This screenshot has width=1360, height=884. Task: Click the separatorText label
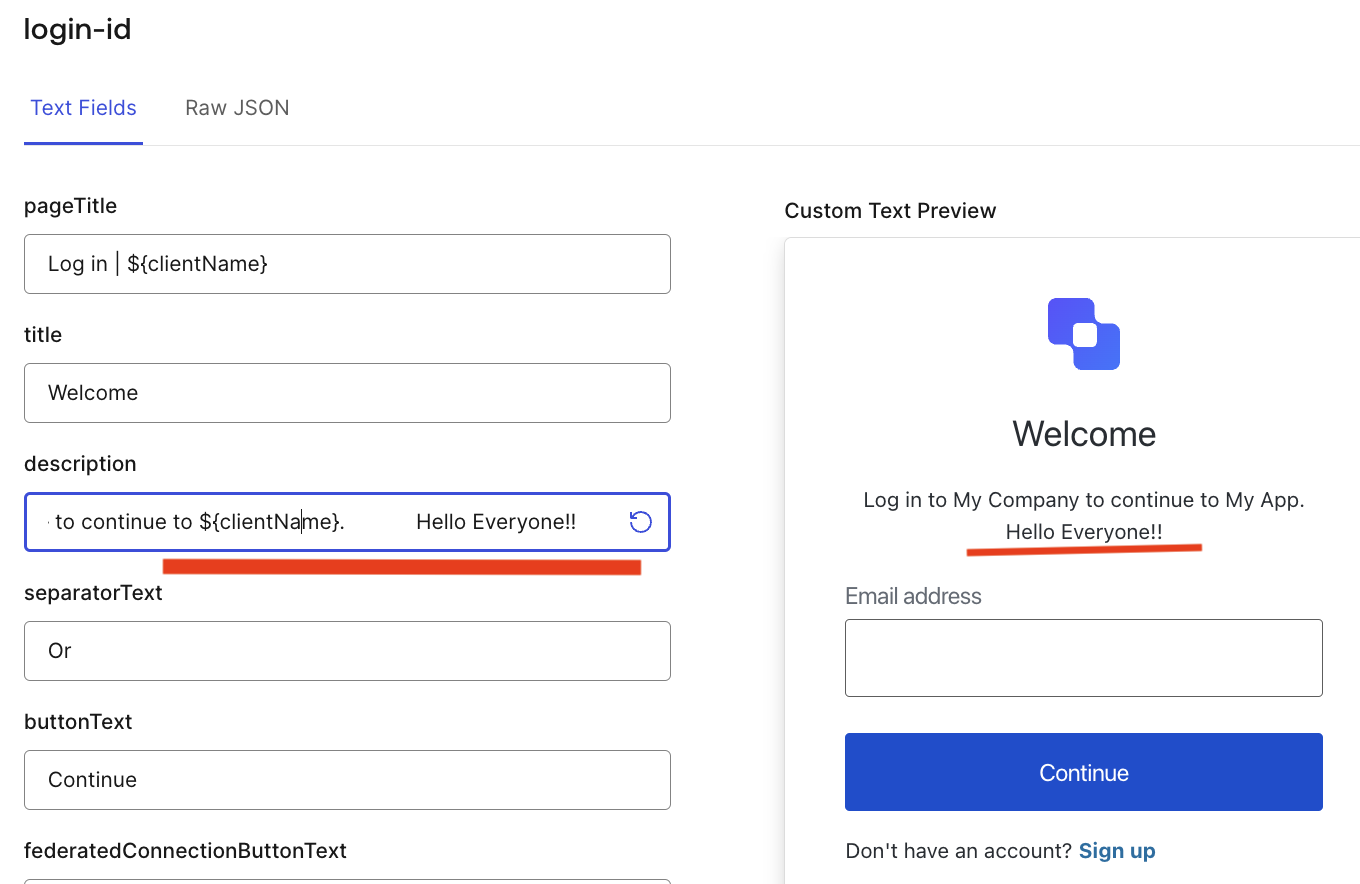[x=93, y=593]
